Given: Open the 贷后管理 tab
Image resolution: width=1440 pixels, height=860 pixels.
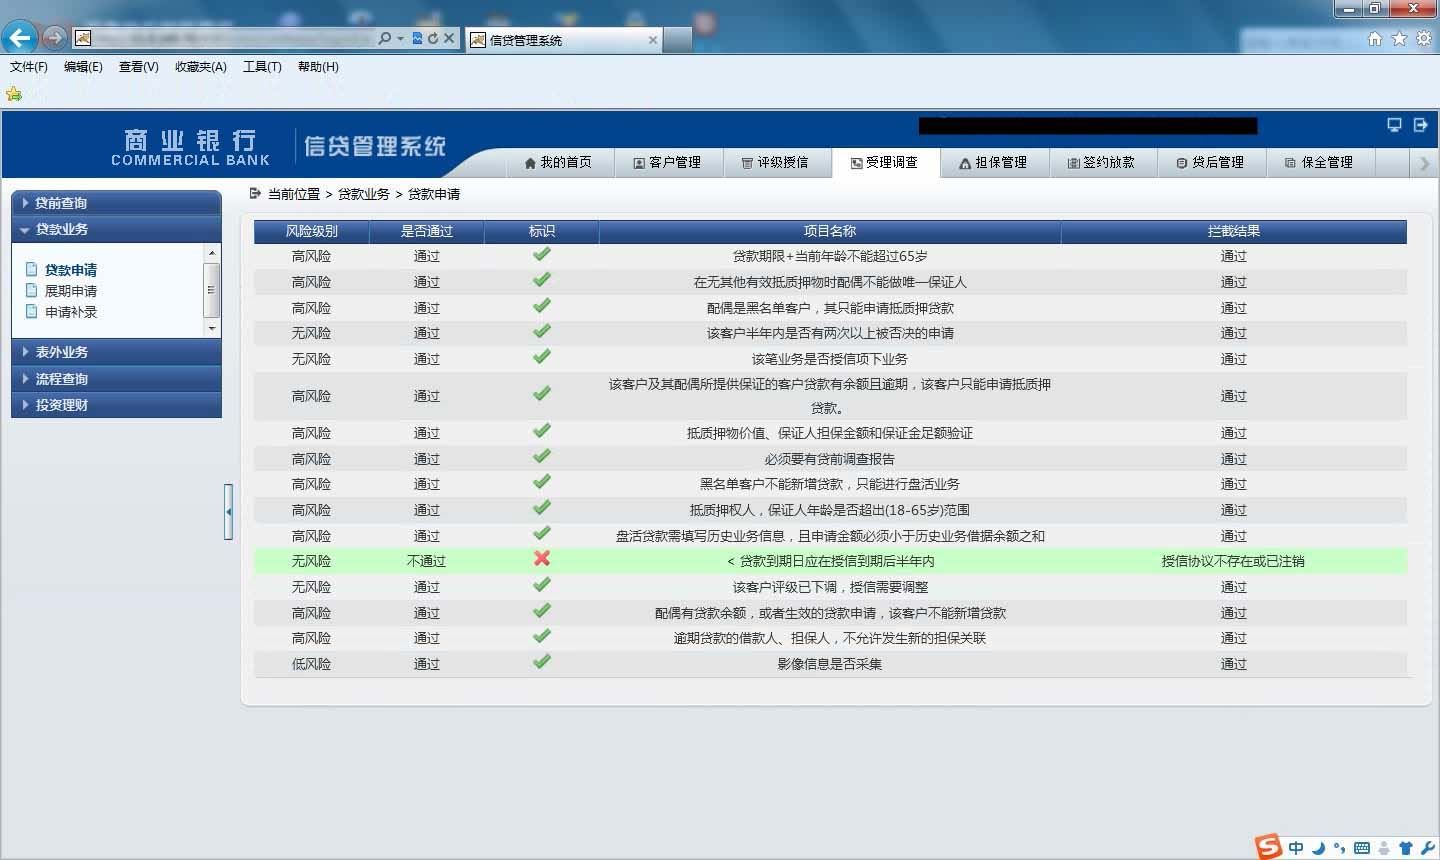Looking at the screenshot, I should point(1210,162).
